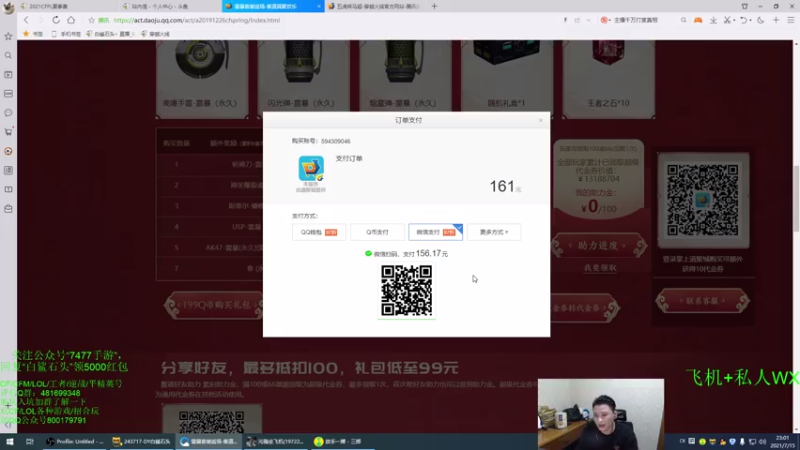Image resolution: width=800 pixels, height=450 pixels.
Task: Click the 王者之石*10 reward card
Action: pyautogui.click(x=608, y=79)
